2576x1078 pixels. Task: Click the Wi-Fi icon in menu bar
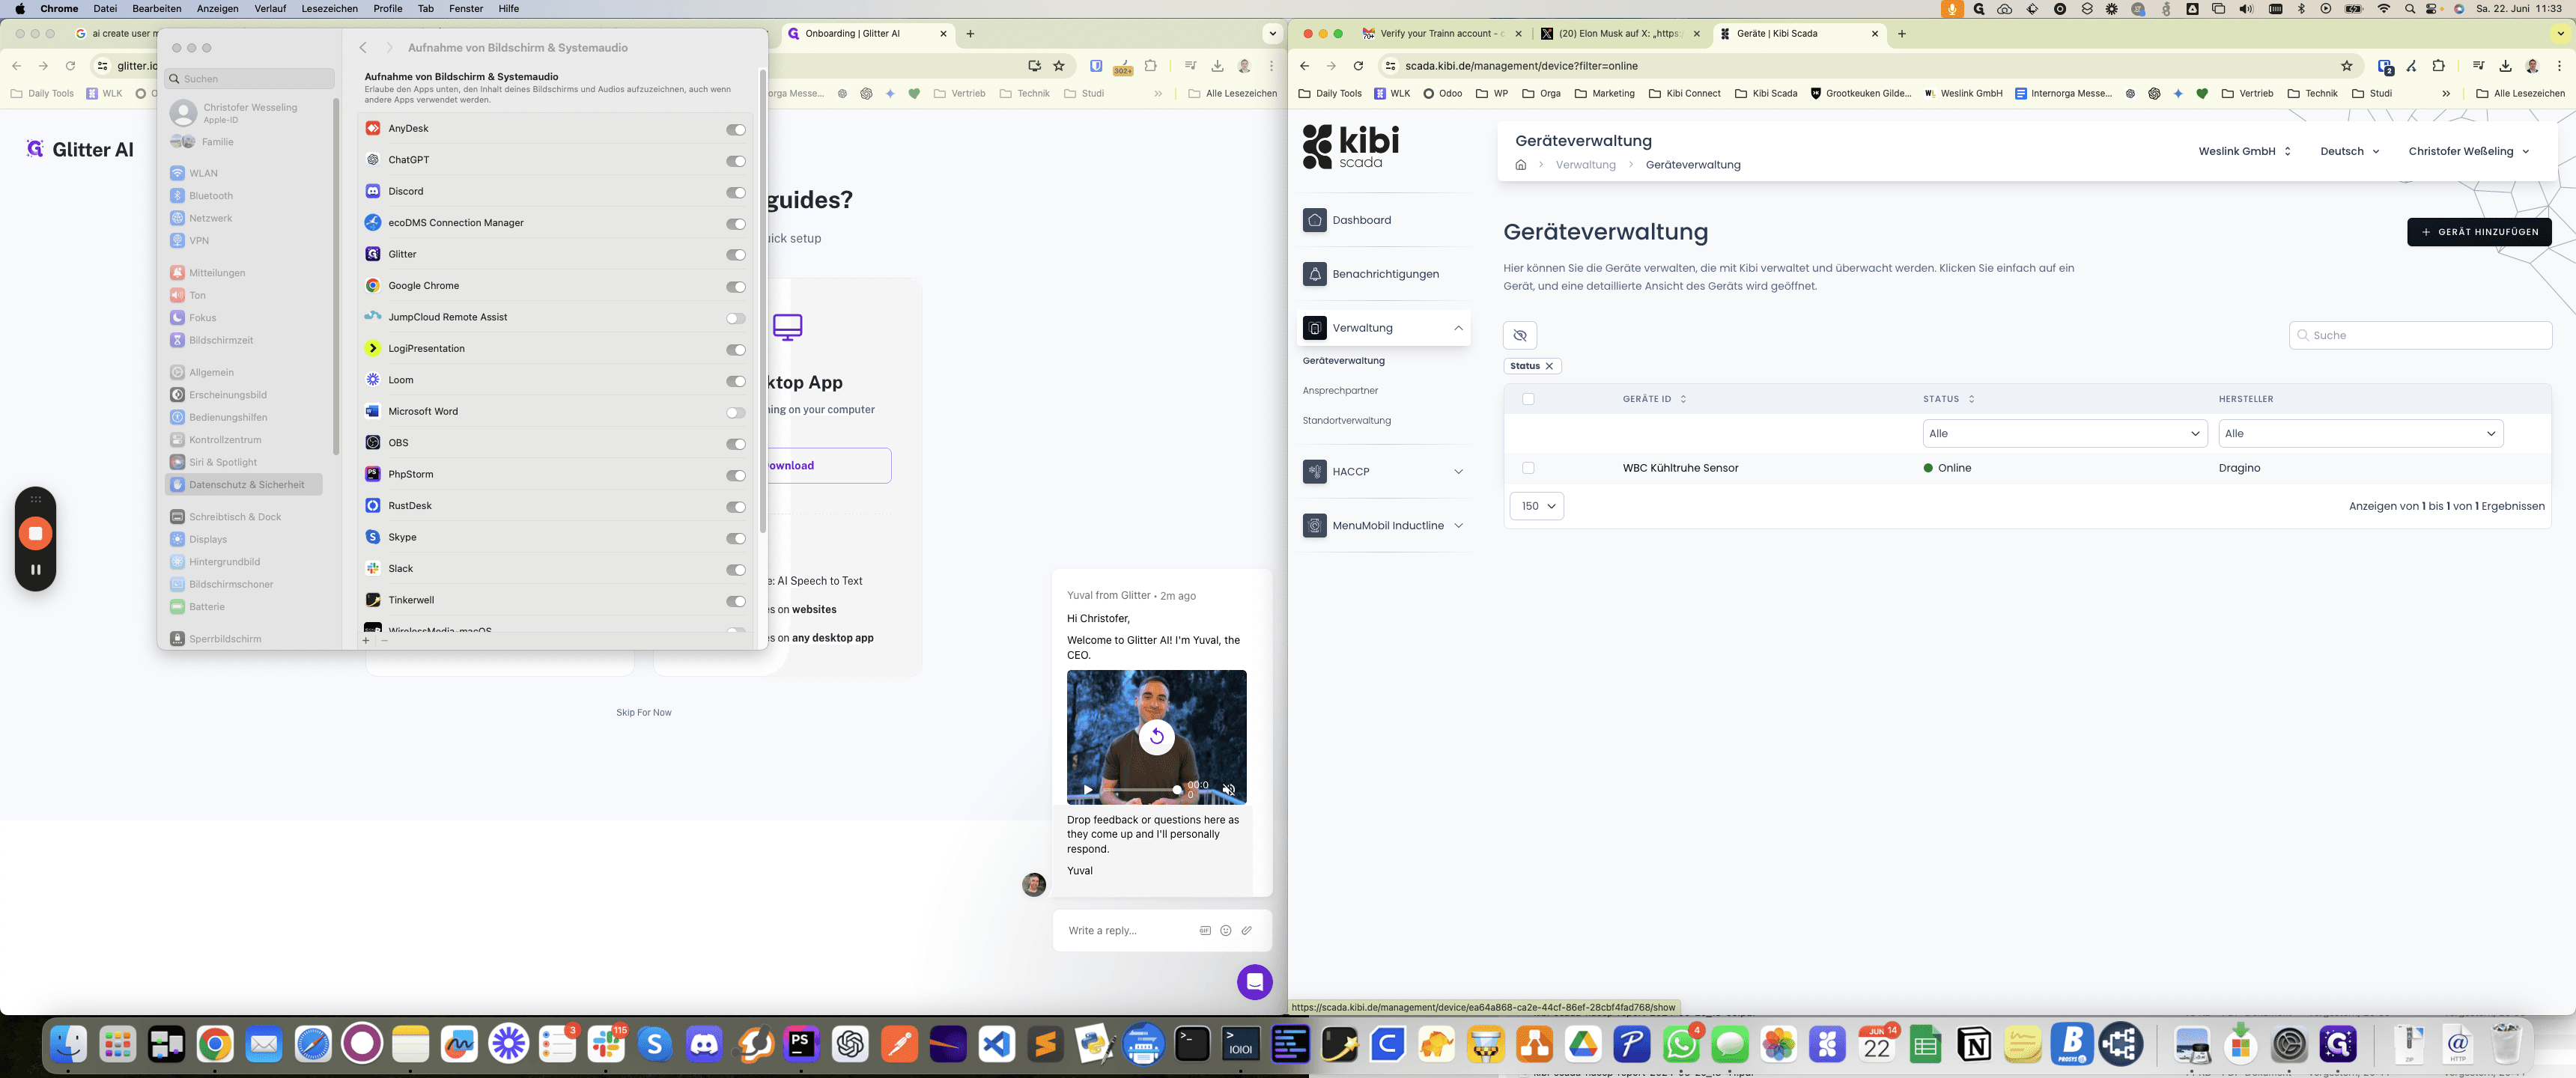(x=2384, y=9)
